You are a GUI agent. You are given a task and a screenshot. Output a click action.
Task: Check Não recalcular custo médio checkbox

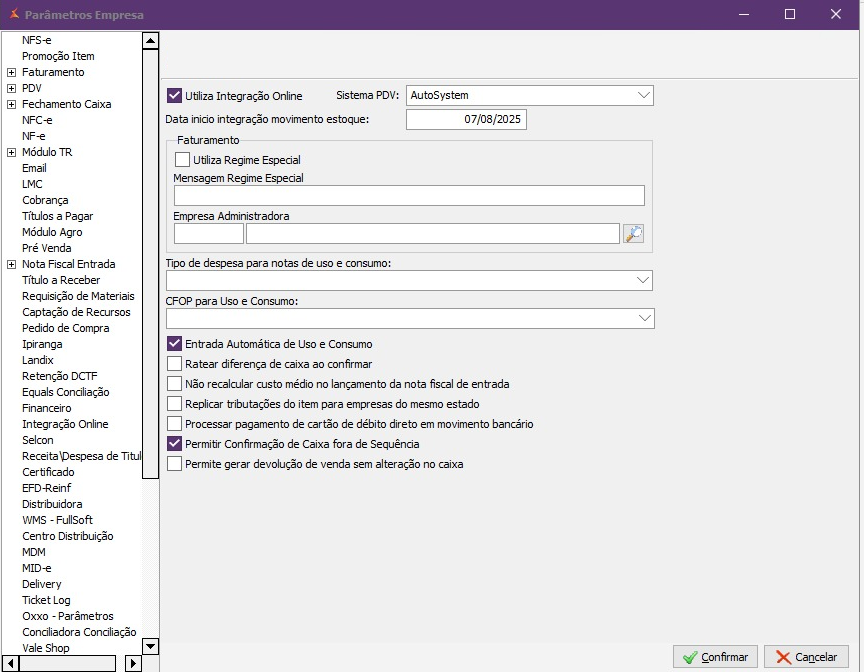(x=174, y=383)
